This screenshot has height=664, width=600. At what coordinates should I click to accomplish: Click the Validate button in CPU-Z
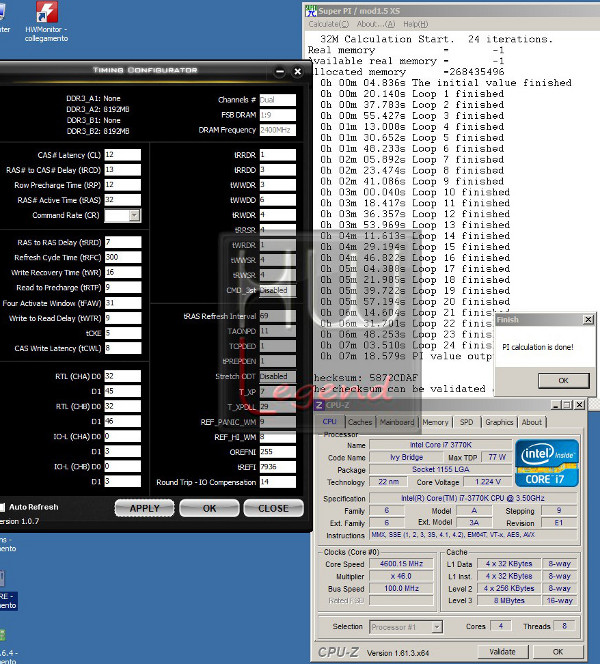[x=503, y=652]
